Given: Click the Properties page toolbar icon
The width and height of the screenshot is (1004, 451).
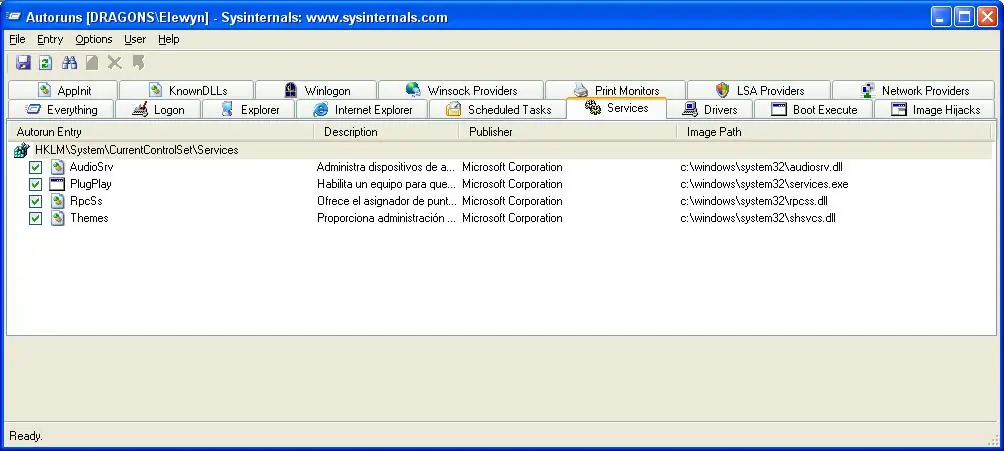Looking at the screenshot, I should click(x=92, y=63).
